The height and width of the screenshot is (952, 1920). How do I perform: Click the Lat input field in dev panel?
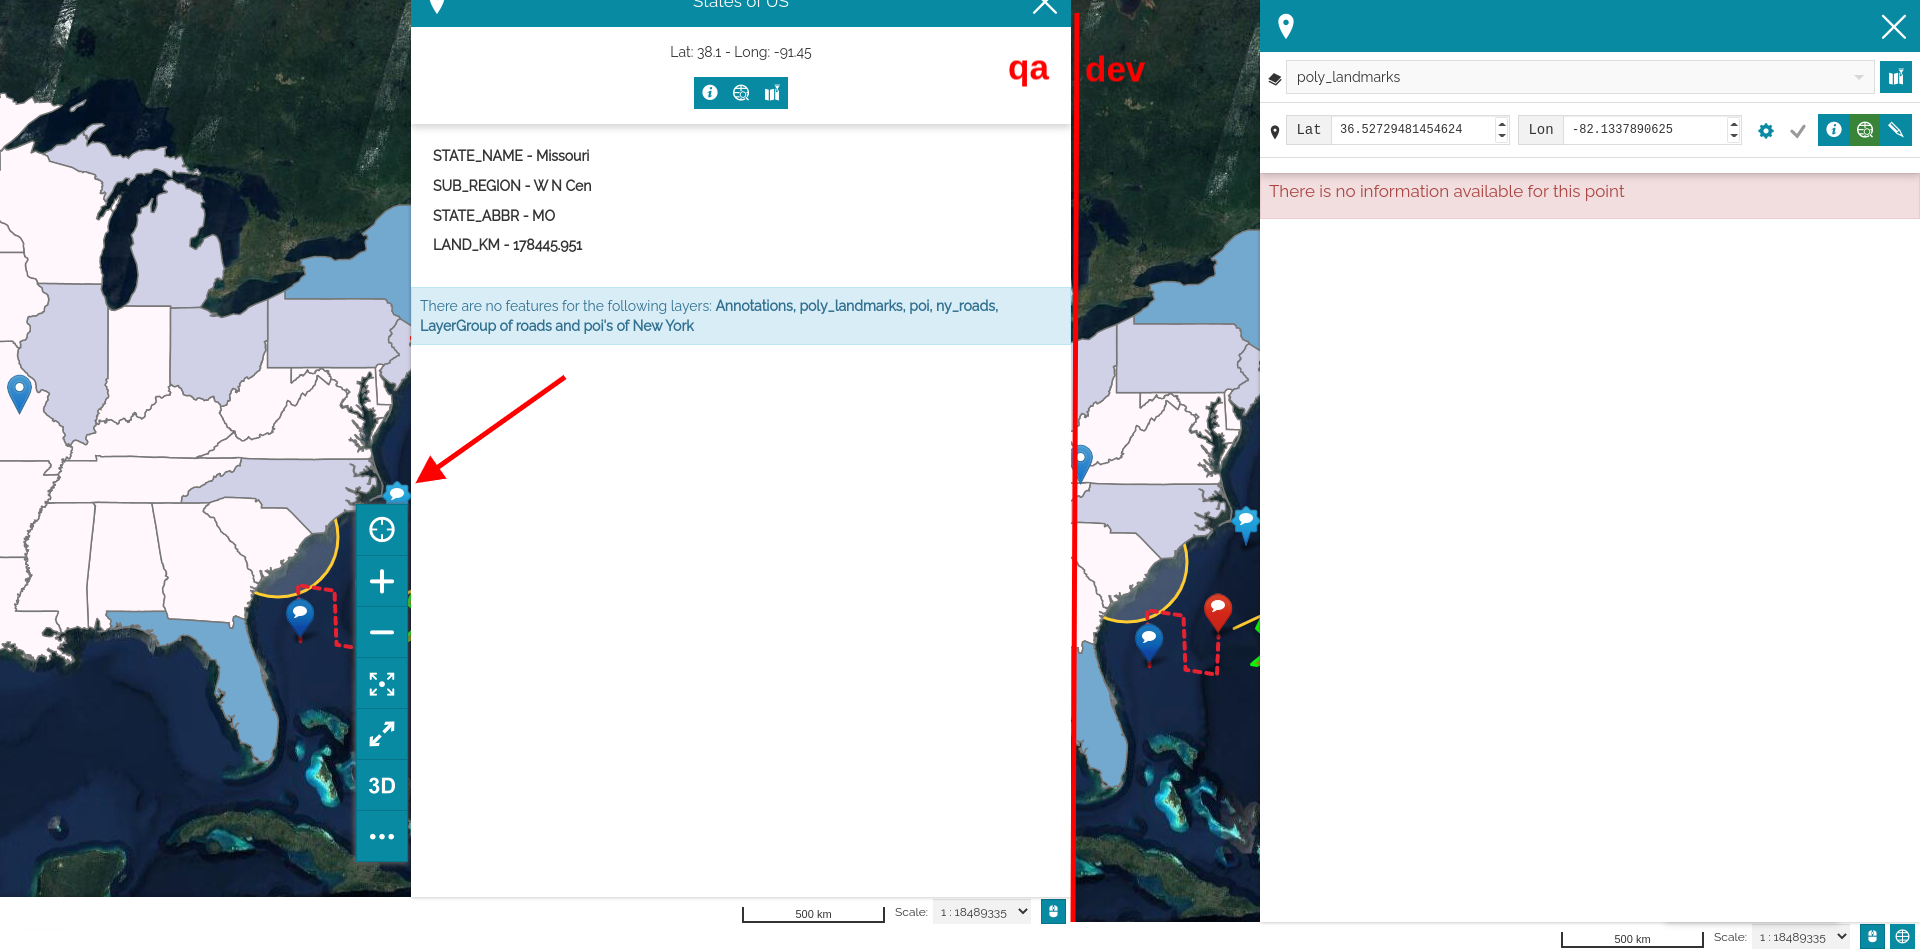1413,130
